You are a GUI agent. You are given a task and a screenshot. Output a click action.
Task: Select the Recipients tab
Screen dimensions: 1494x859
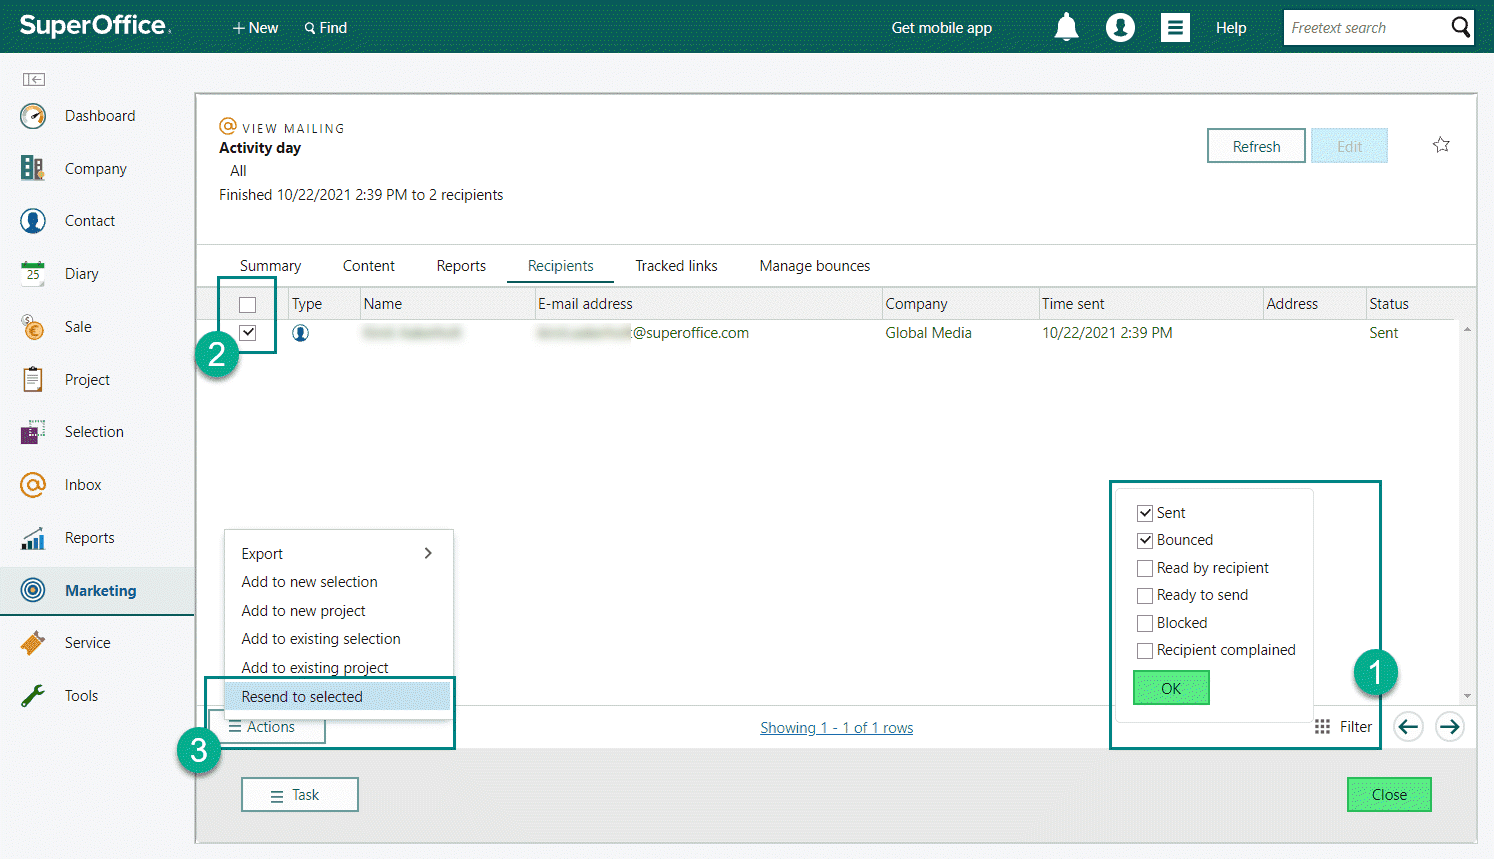click(x=560, y=266)
